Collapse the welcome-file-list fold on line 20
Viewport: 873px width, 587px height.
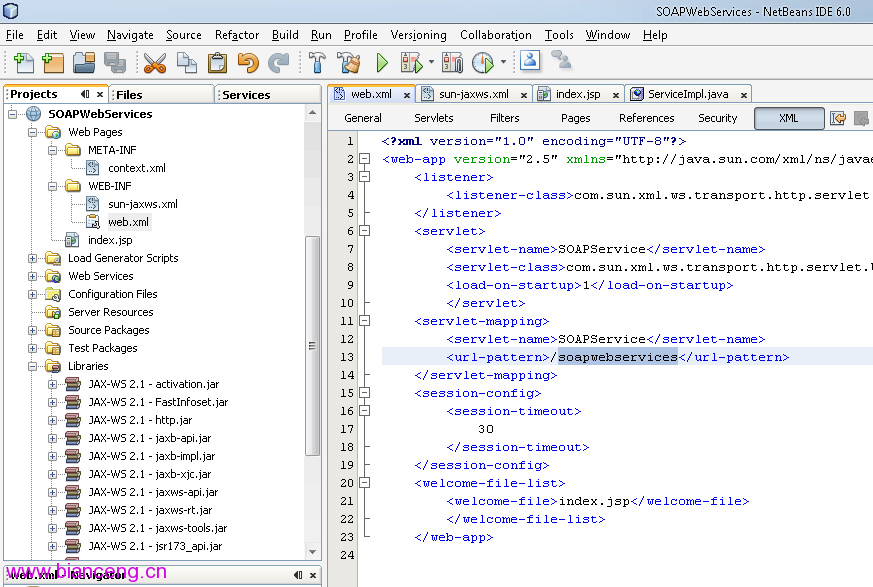tap(365, 483)
